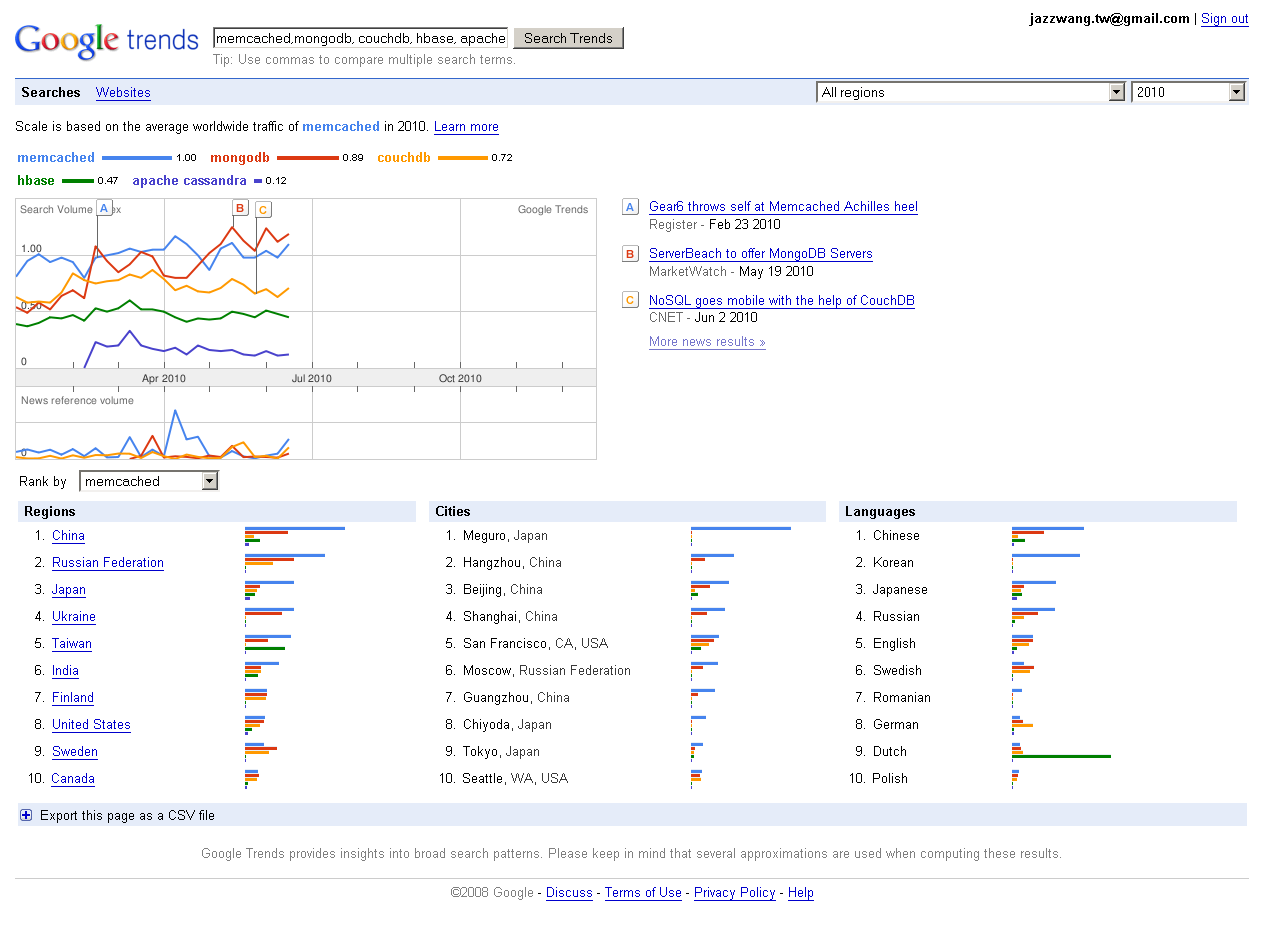The image size is (1264, 925).
Task: Click the couchdb orange legend swatch
Action: tap(462, 158)
